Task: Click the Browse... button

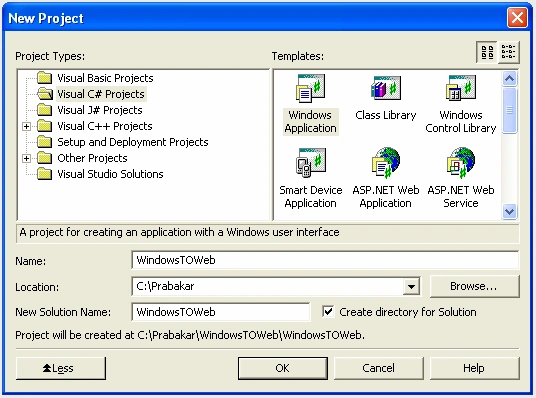Action: pyautogui.click(x=474, y=286)
